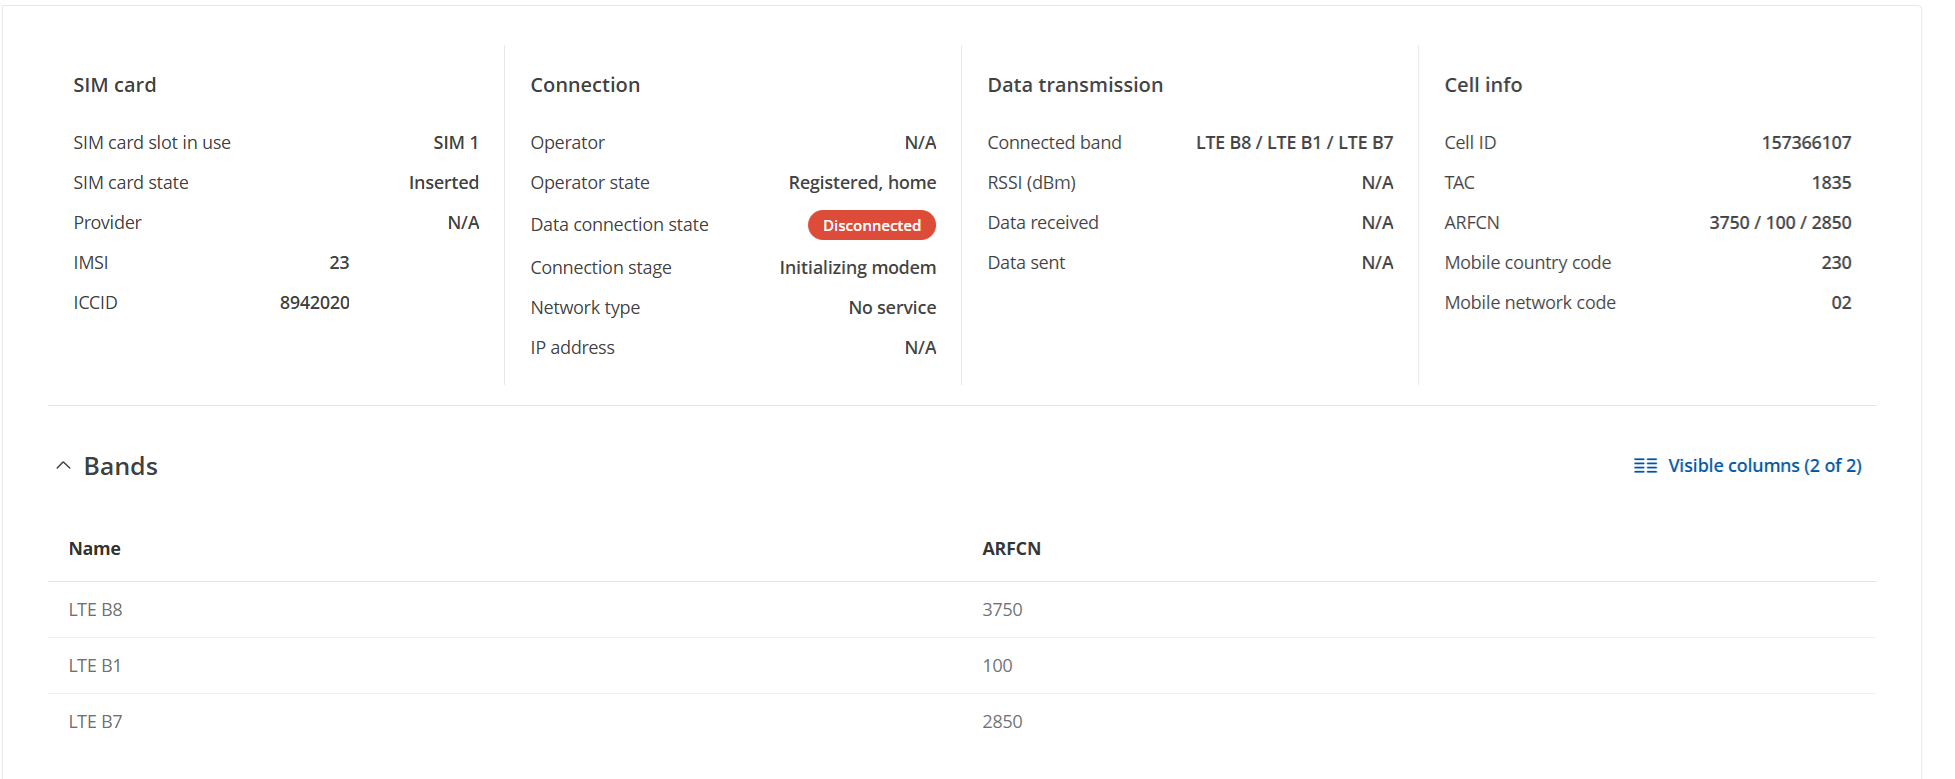This screenshot has height=779, width=1955.
Task: Click the Initializing modem connection stage
Action: click(858, 268)
